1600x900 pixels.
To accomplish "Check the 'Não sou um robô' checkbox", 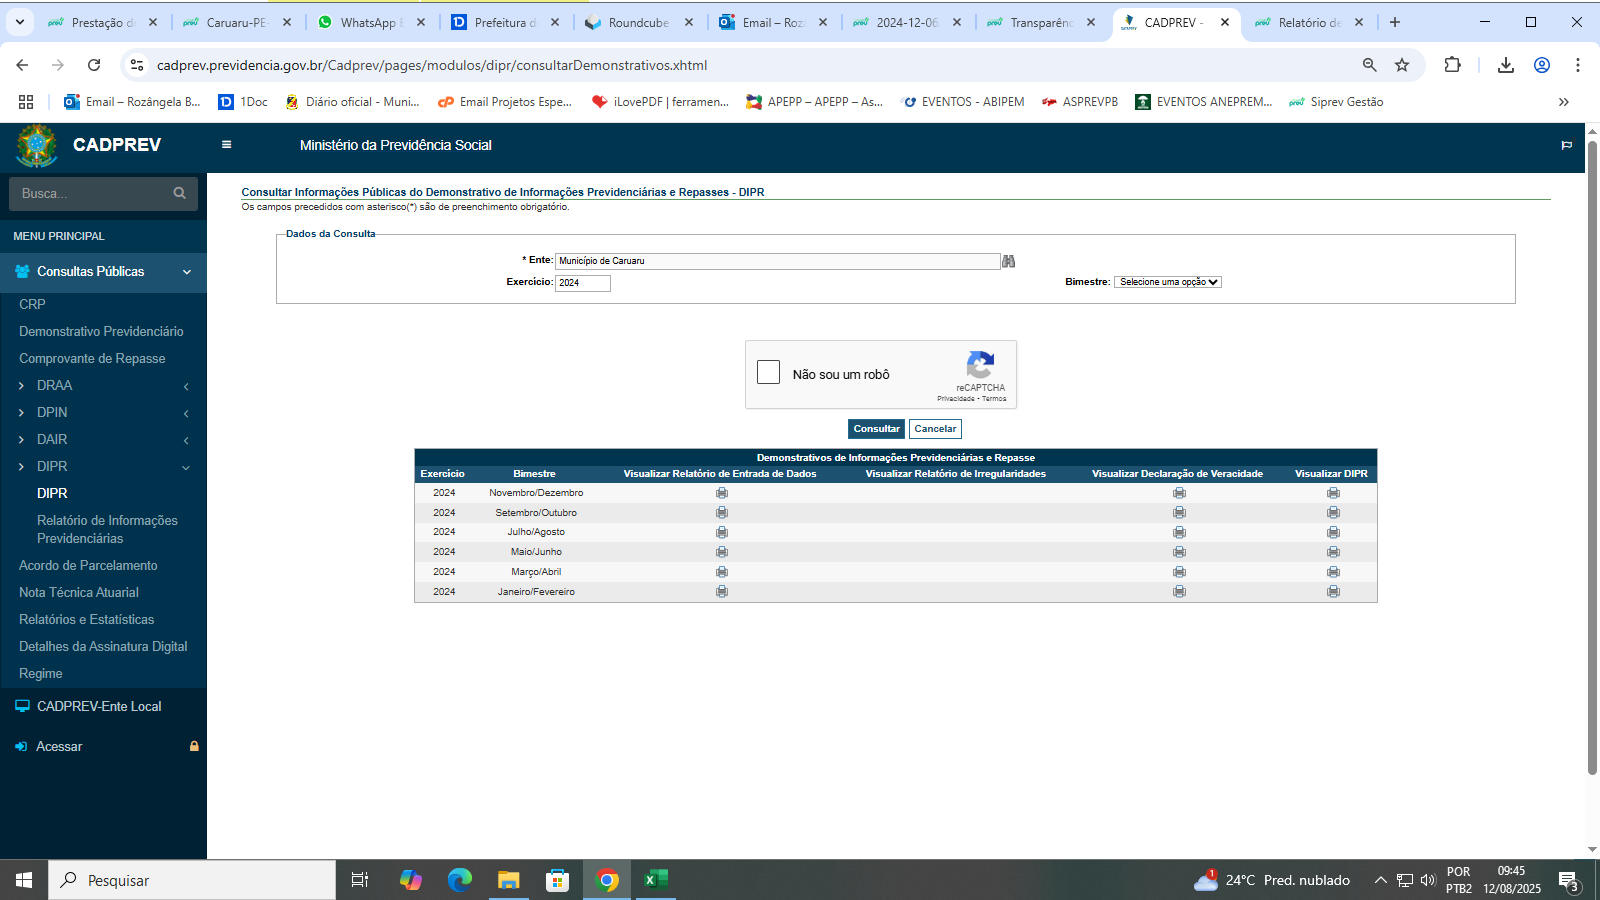I will [x=769, y=373].
